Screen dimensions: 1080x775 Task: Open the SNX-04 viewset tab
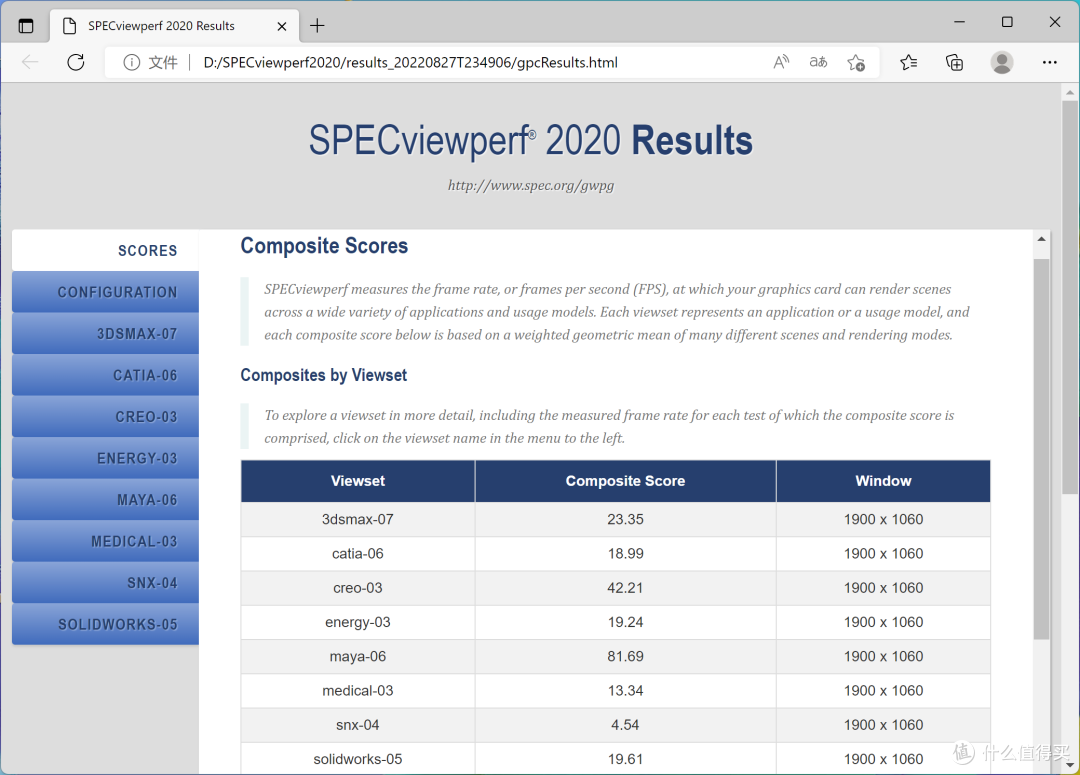(x=105, y=583)
